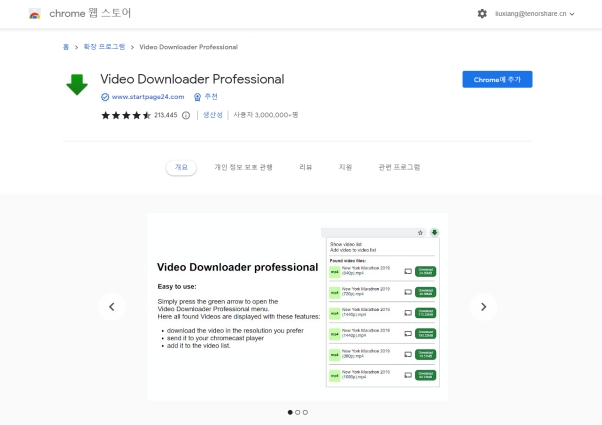Go to next screenshot with right chevron

coord(483,307)
